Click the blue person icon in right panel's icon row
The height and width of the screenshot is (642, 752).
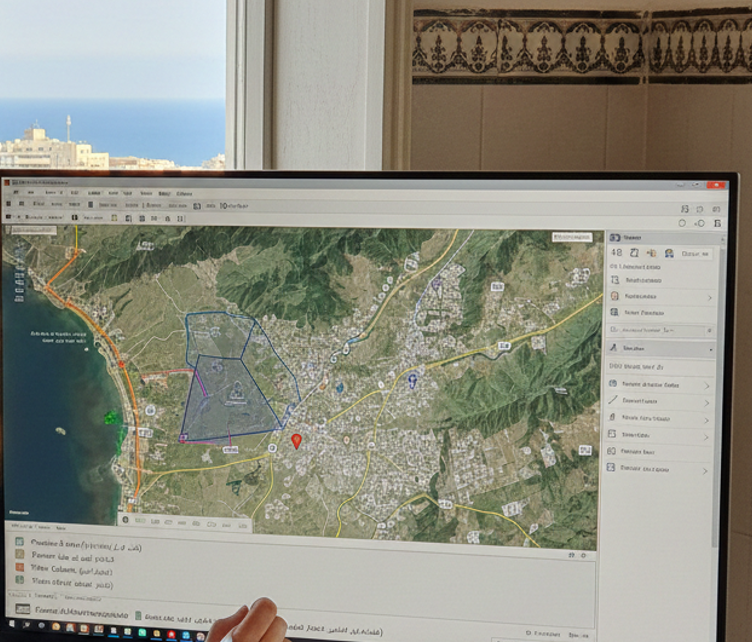[669, 254]
